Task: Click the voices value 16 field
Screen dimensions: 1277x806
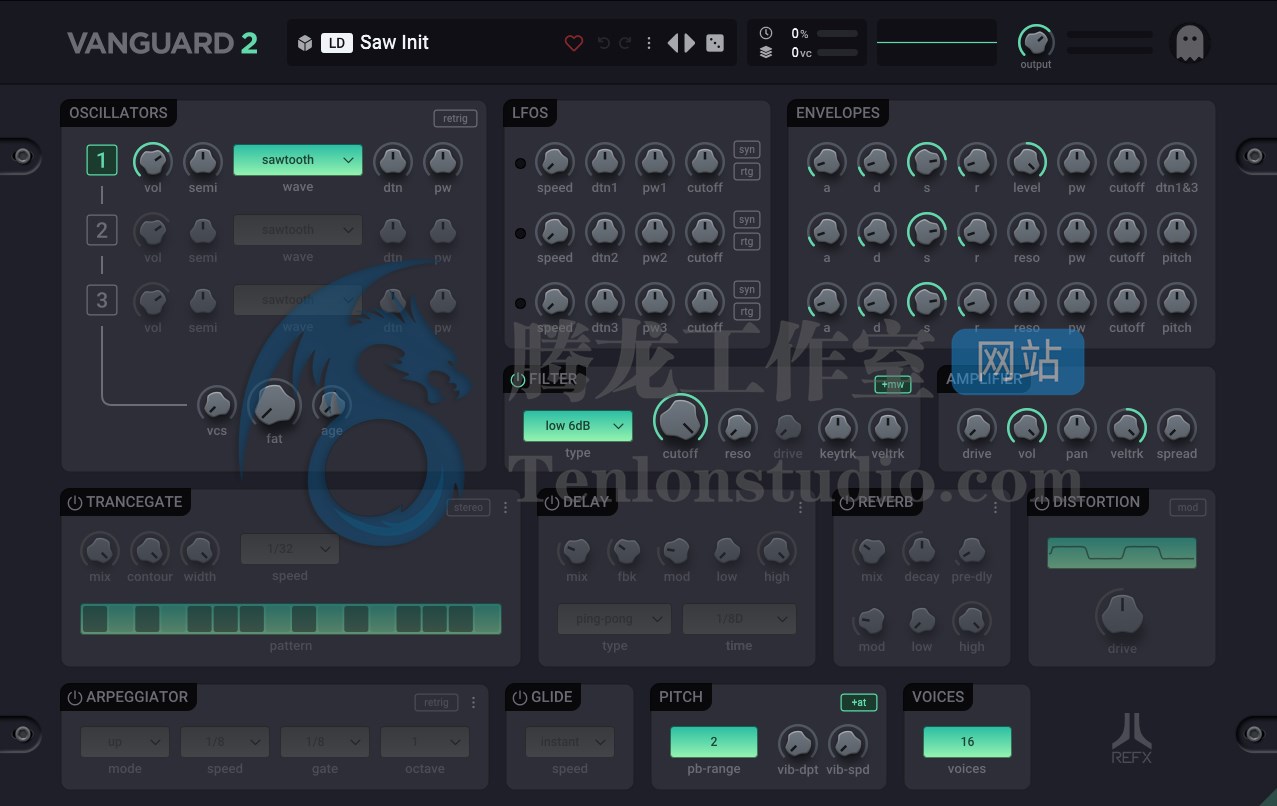Action: click(x=967, y=742)
